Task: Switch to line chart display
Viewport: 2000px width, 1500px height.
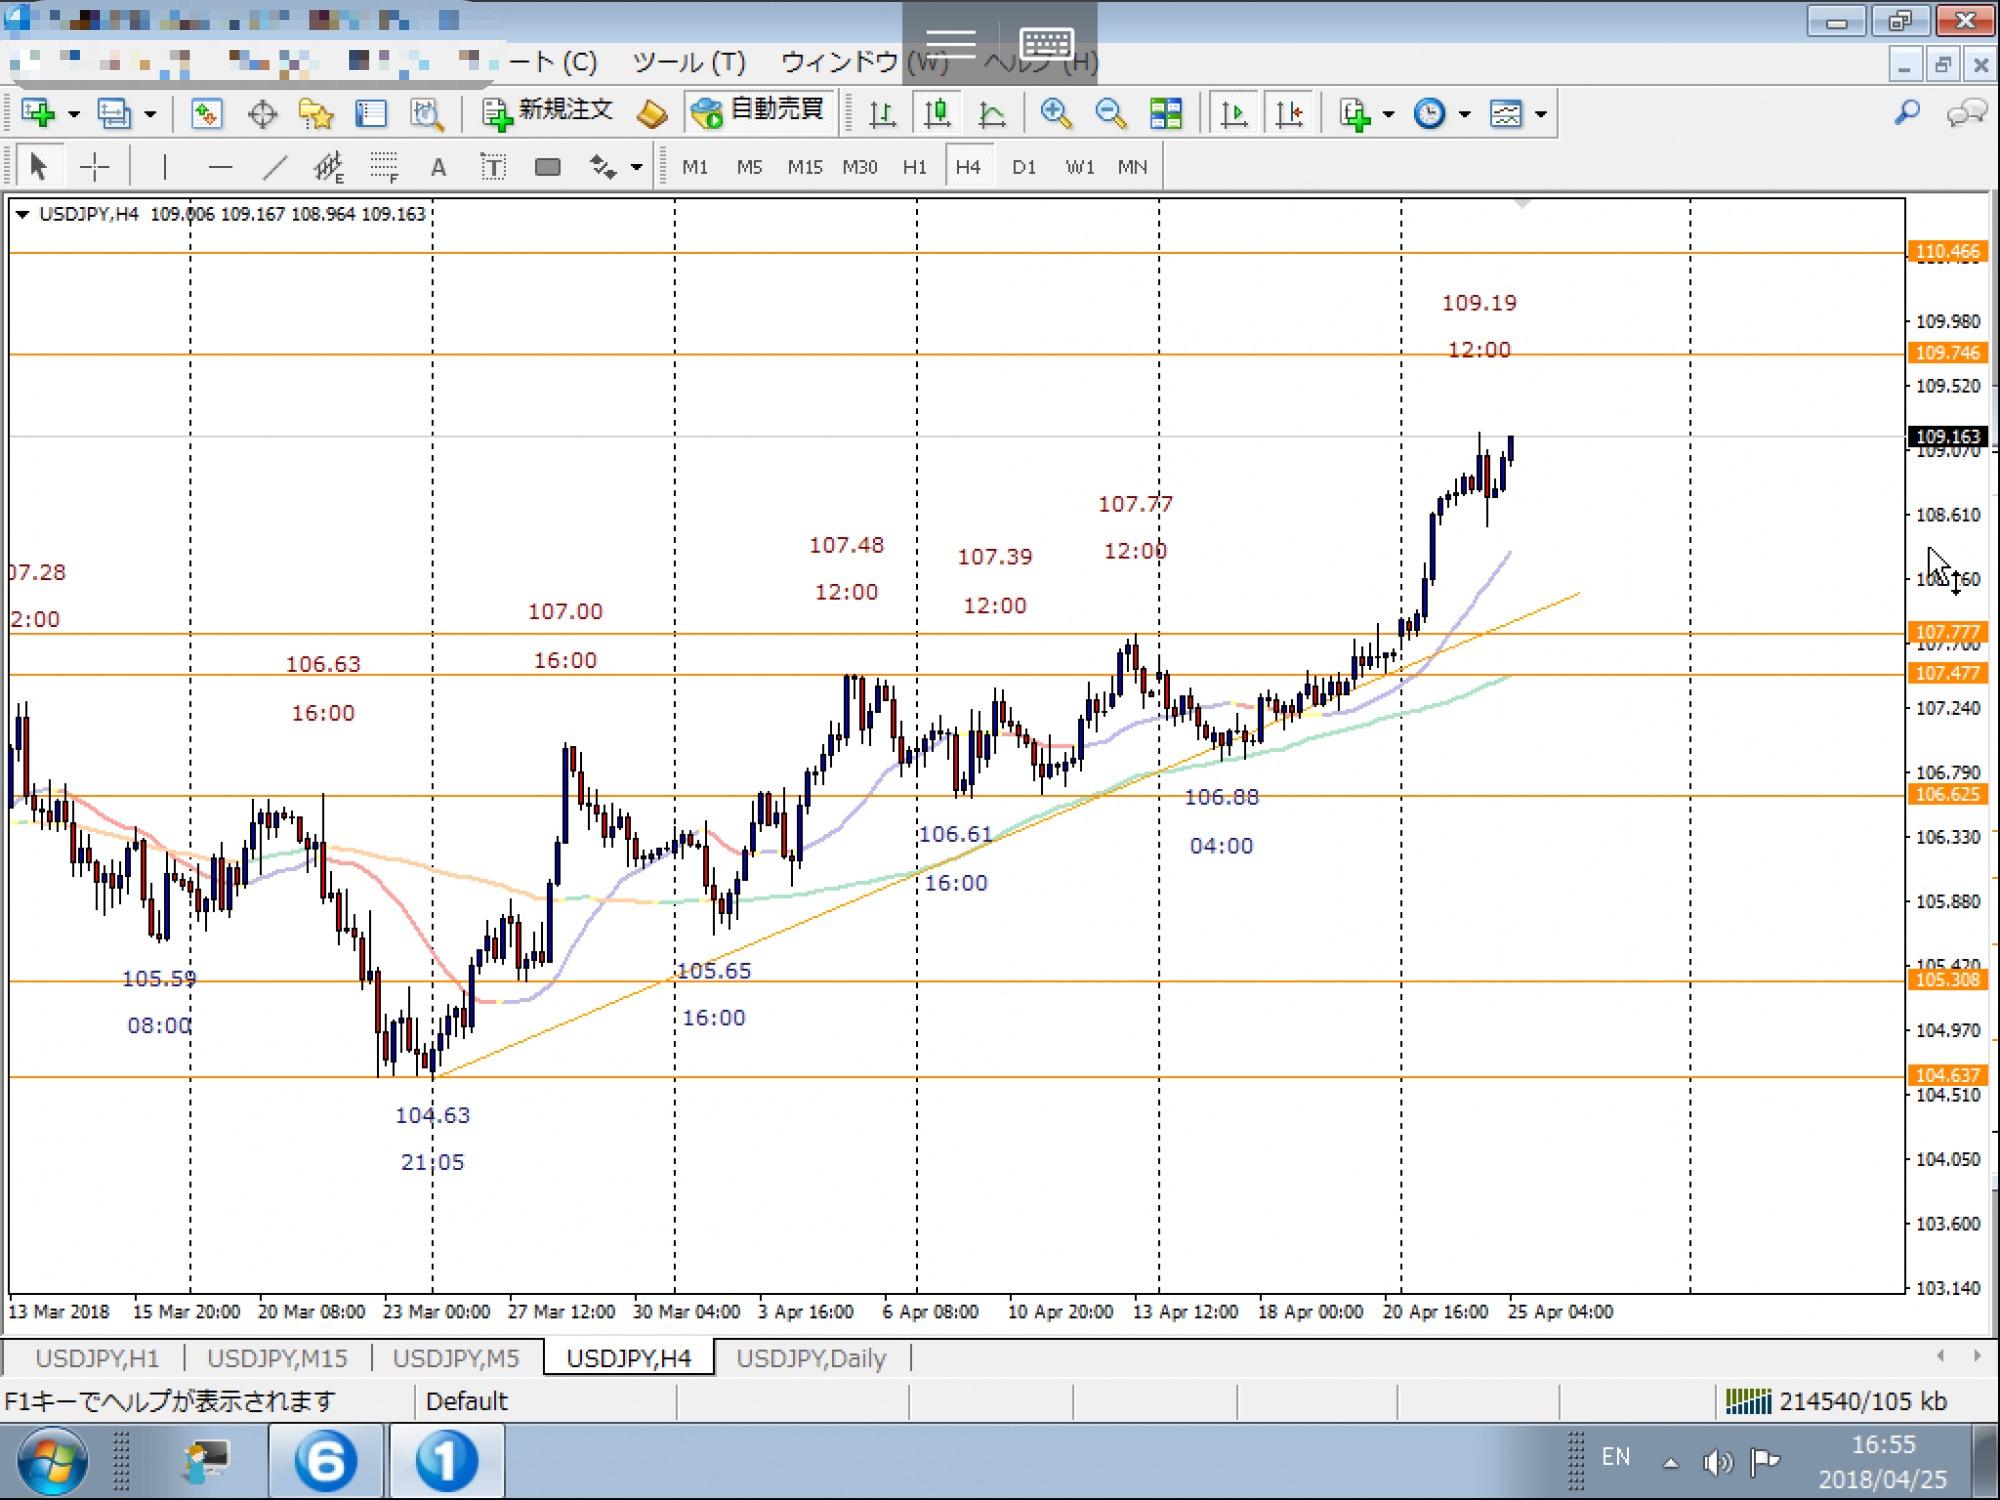Action: 992,113
